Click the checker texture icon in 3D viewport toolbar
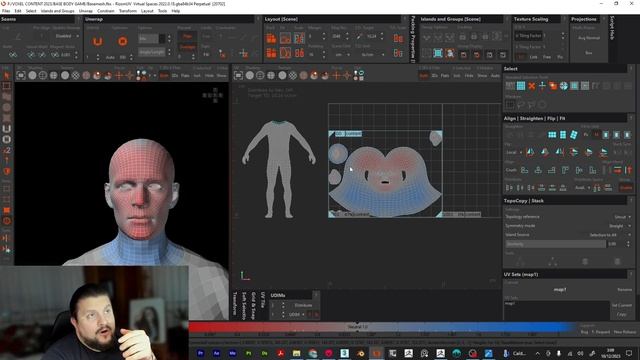 click(76, 76)
